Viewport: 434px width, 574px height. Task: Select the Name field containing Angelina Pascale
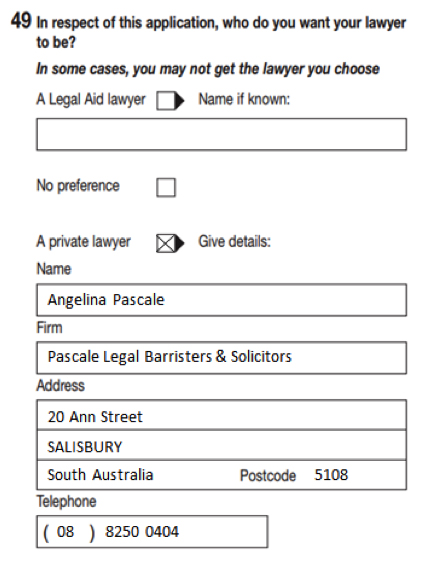pos(221,300)
